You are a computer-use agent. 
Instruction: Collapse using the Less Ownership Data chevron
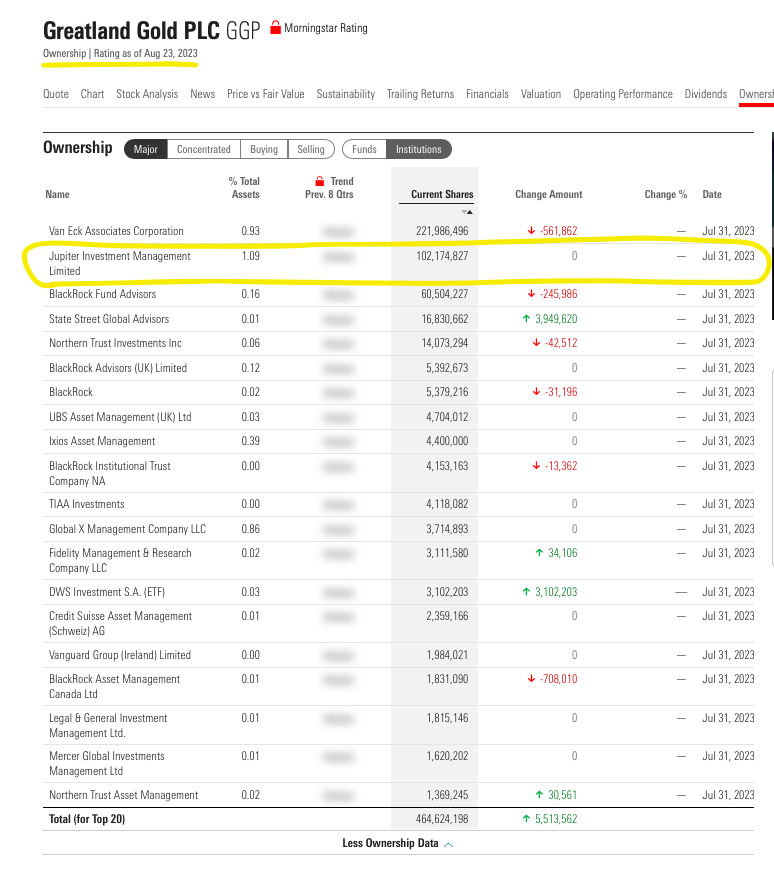click(449, 844)
